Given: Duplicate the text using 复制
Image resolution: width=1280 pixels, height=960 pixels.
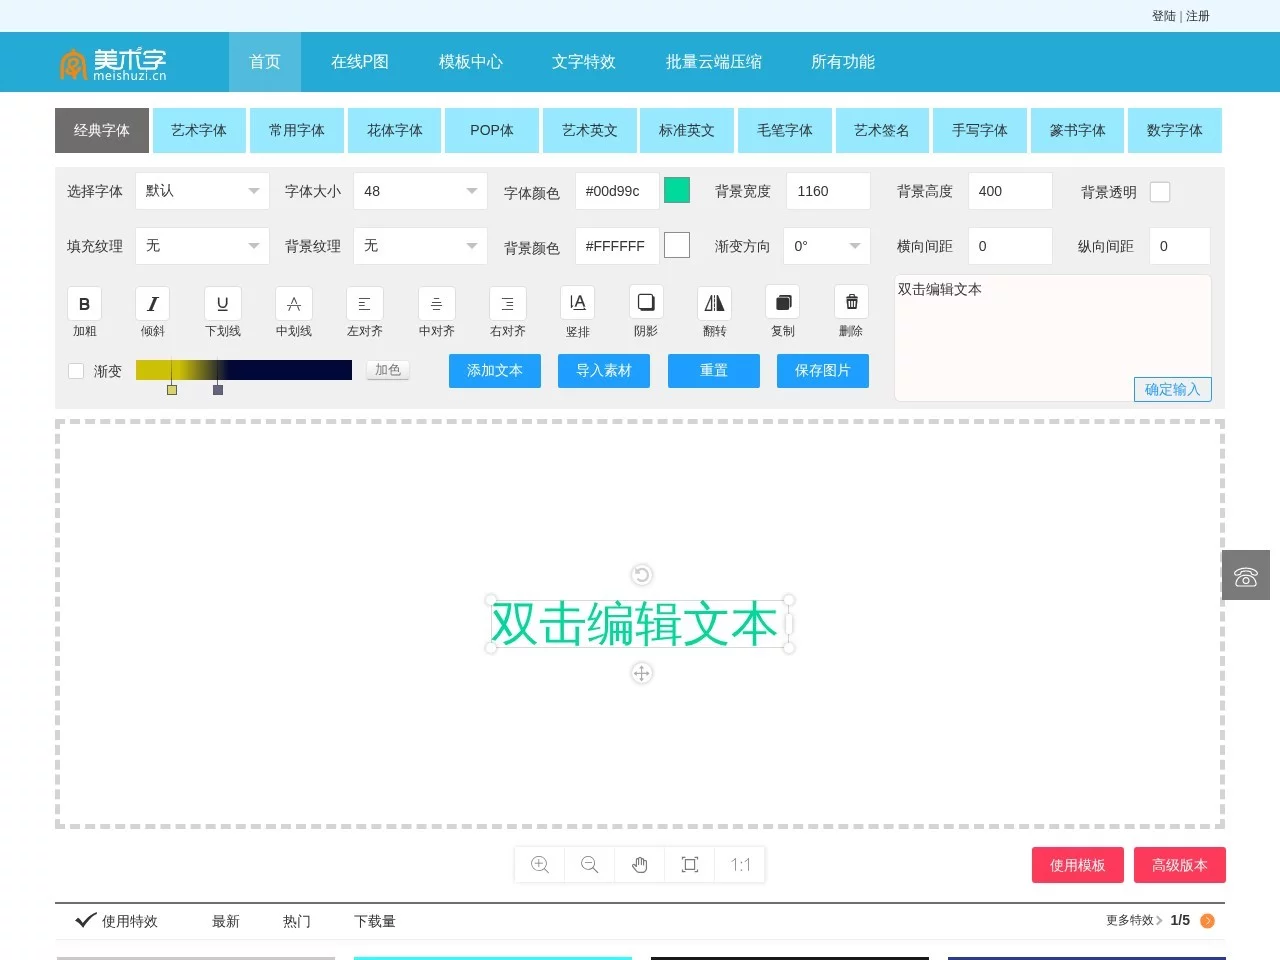Looking at the screenshot, I should [x=782, y=311].
